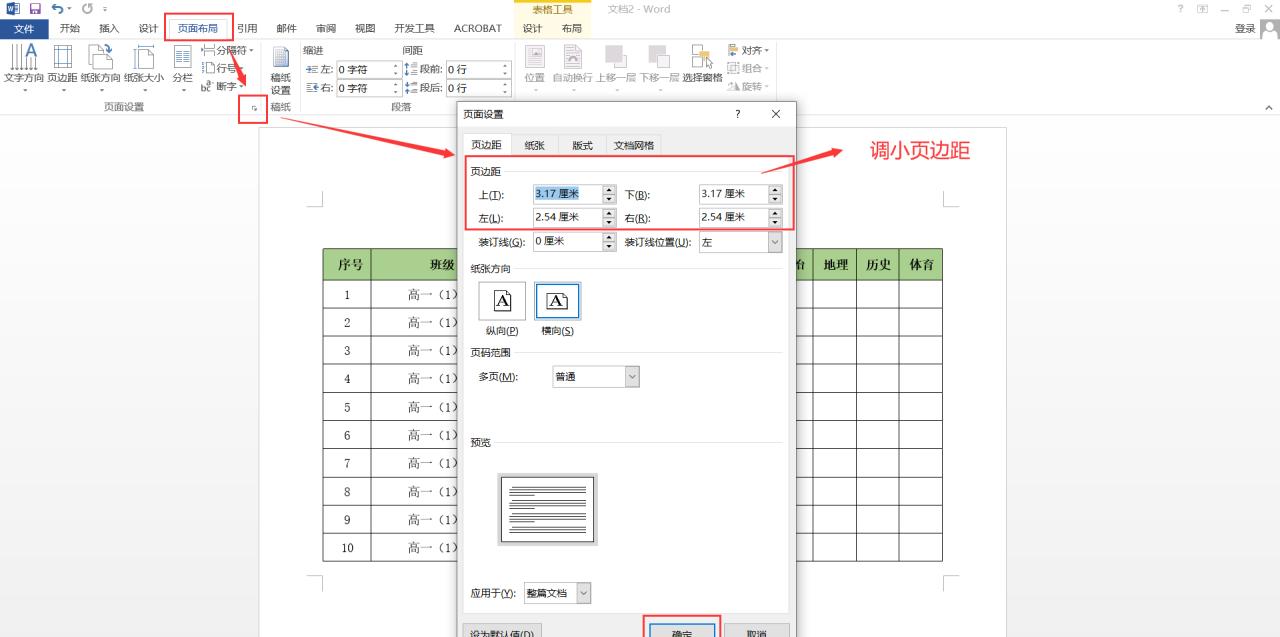Open the File (文件) tab
This screenshot has width=1280, height=637.
(24, 28)
